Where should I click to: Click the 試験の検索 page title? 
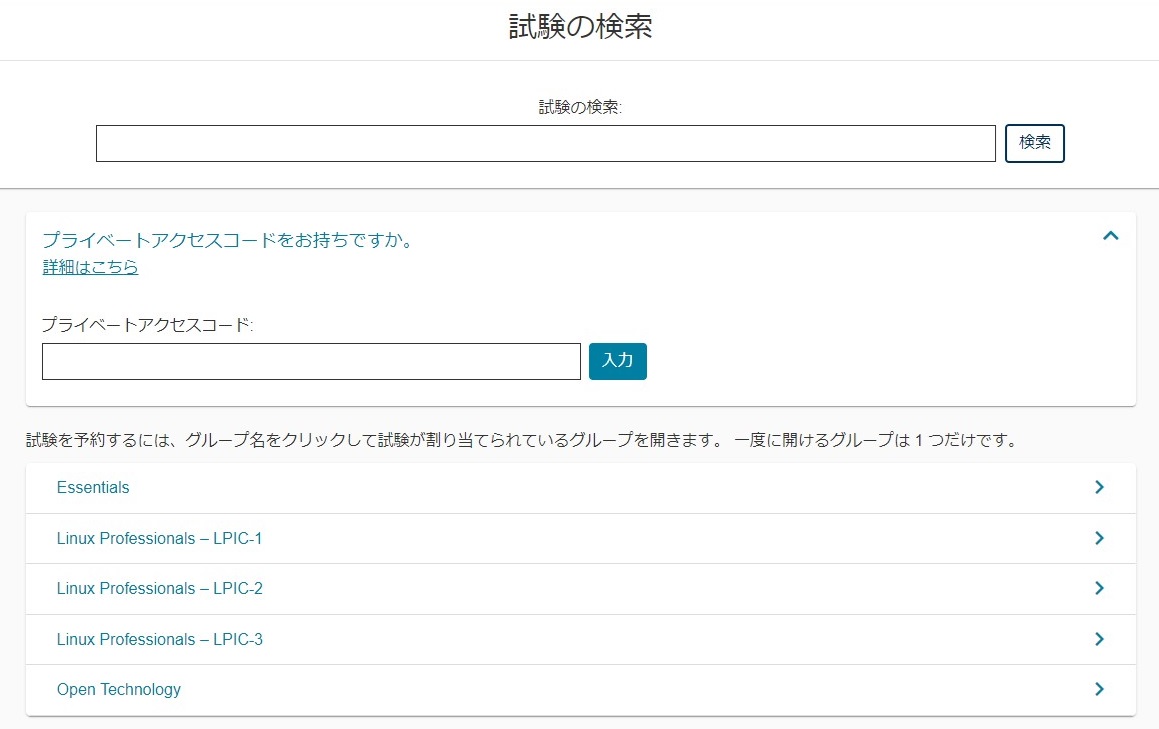click(579, 28)
